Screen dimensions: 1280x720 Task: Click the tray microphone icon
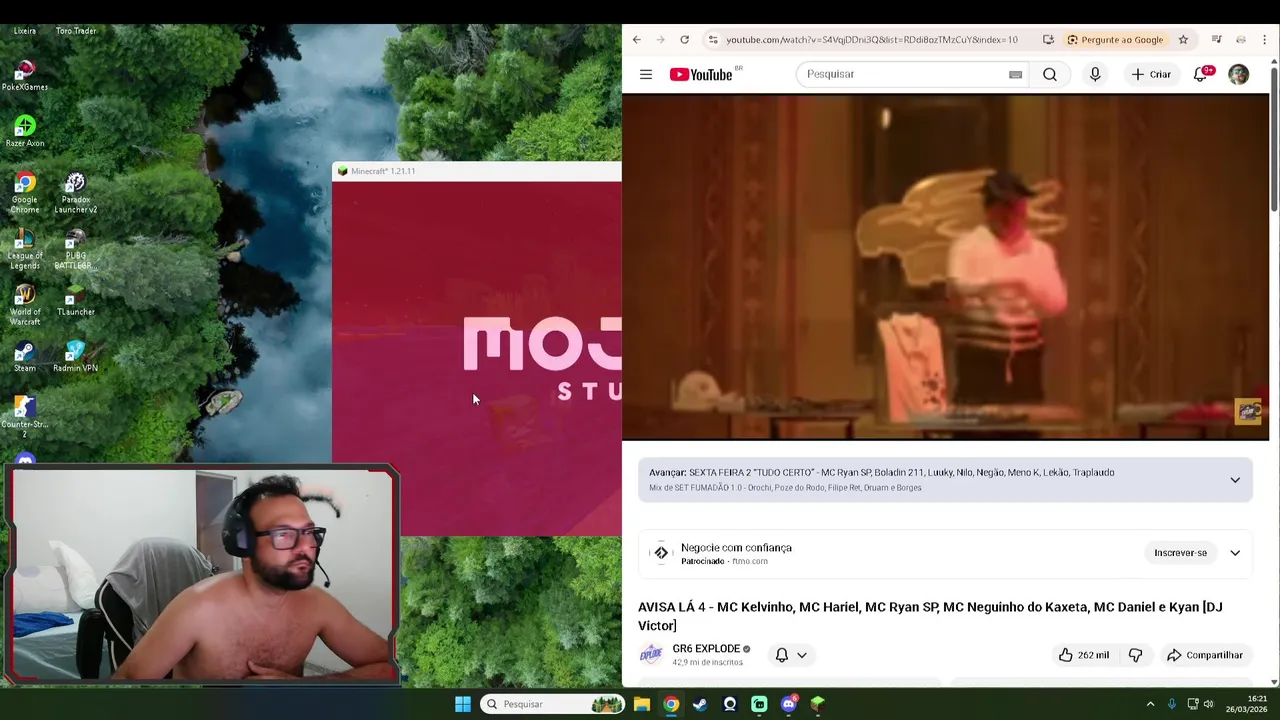click(1171, 704)
